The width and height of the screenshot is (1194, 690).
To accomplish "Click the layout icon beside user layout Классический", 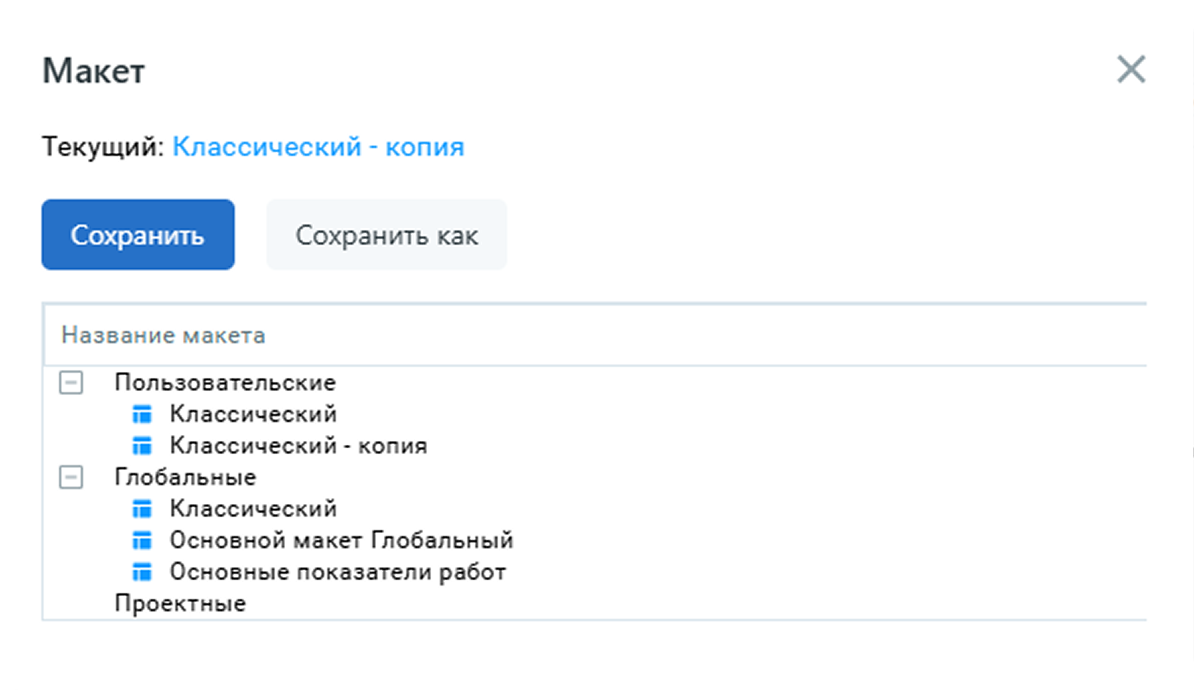I will pyautogui.click(x=143, y=413).
